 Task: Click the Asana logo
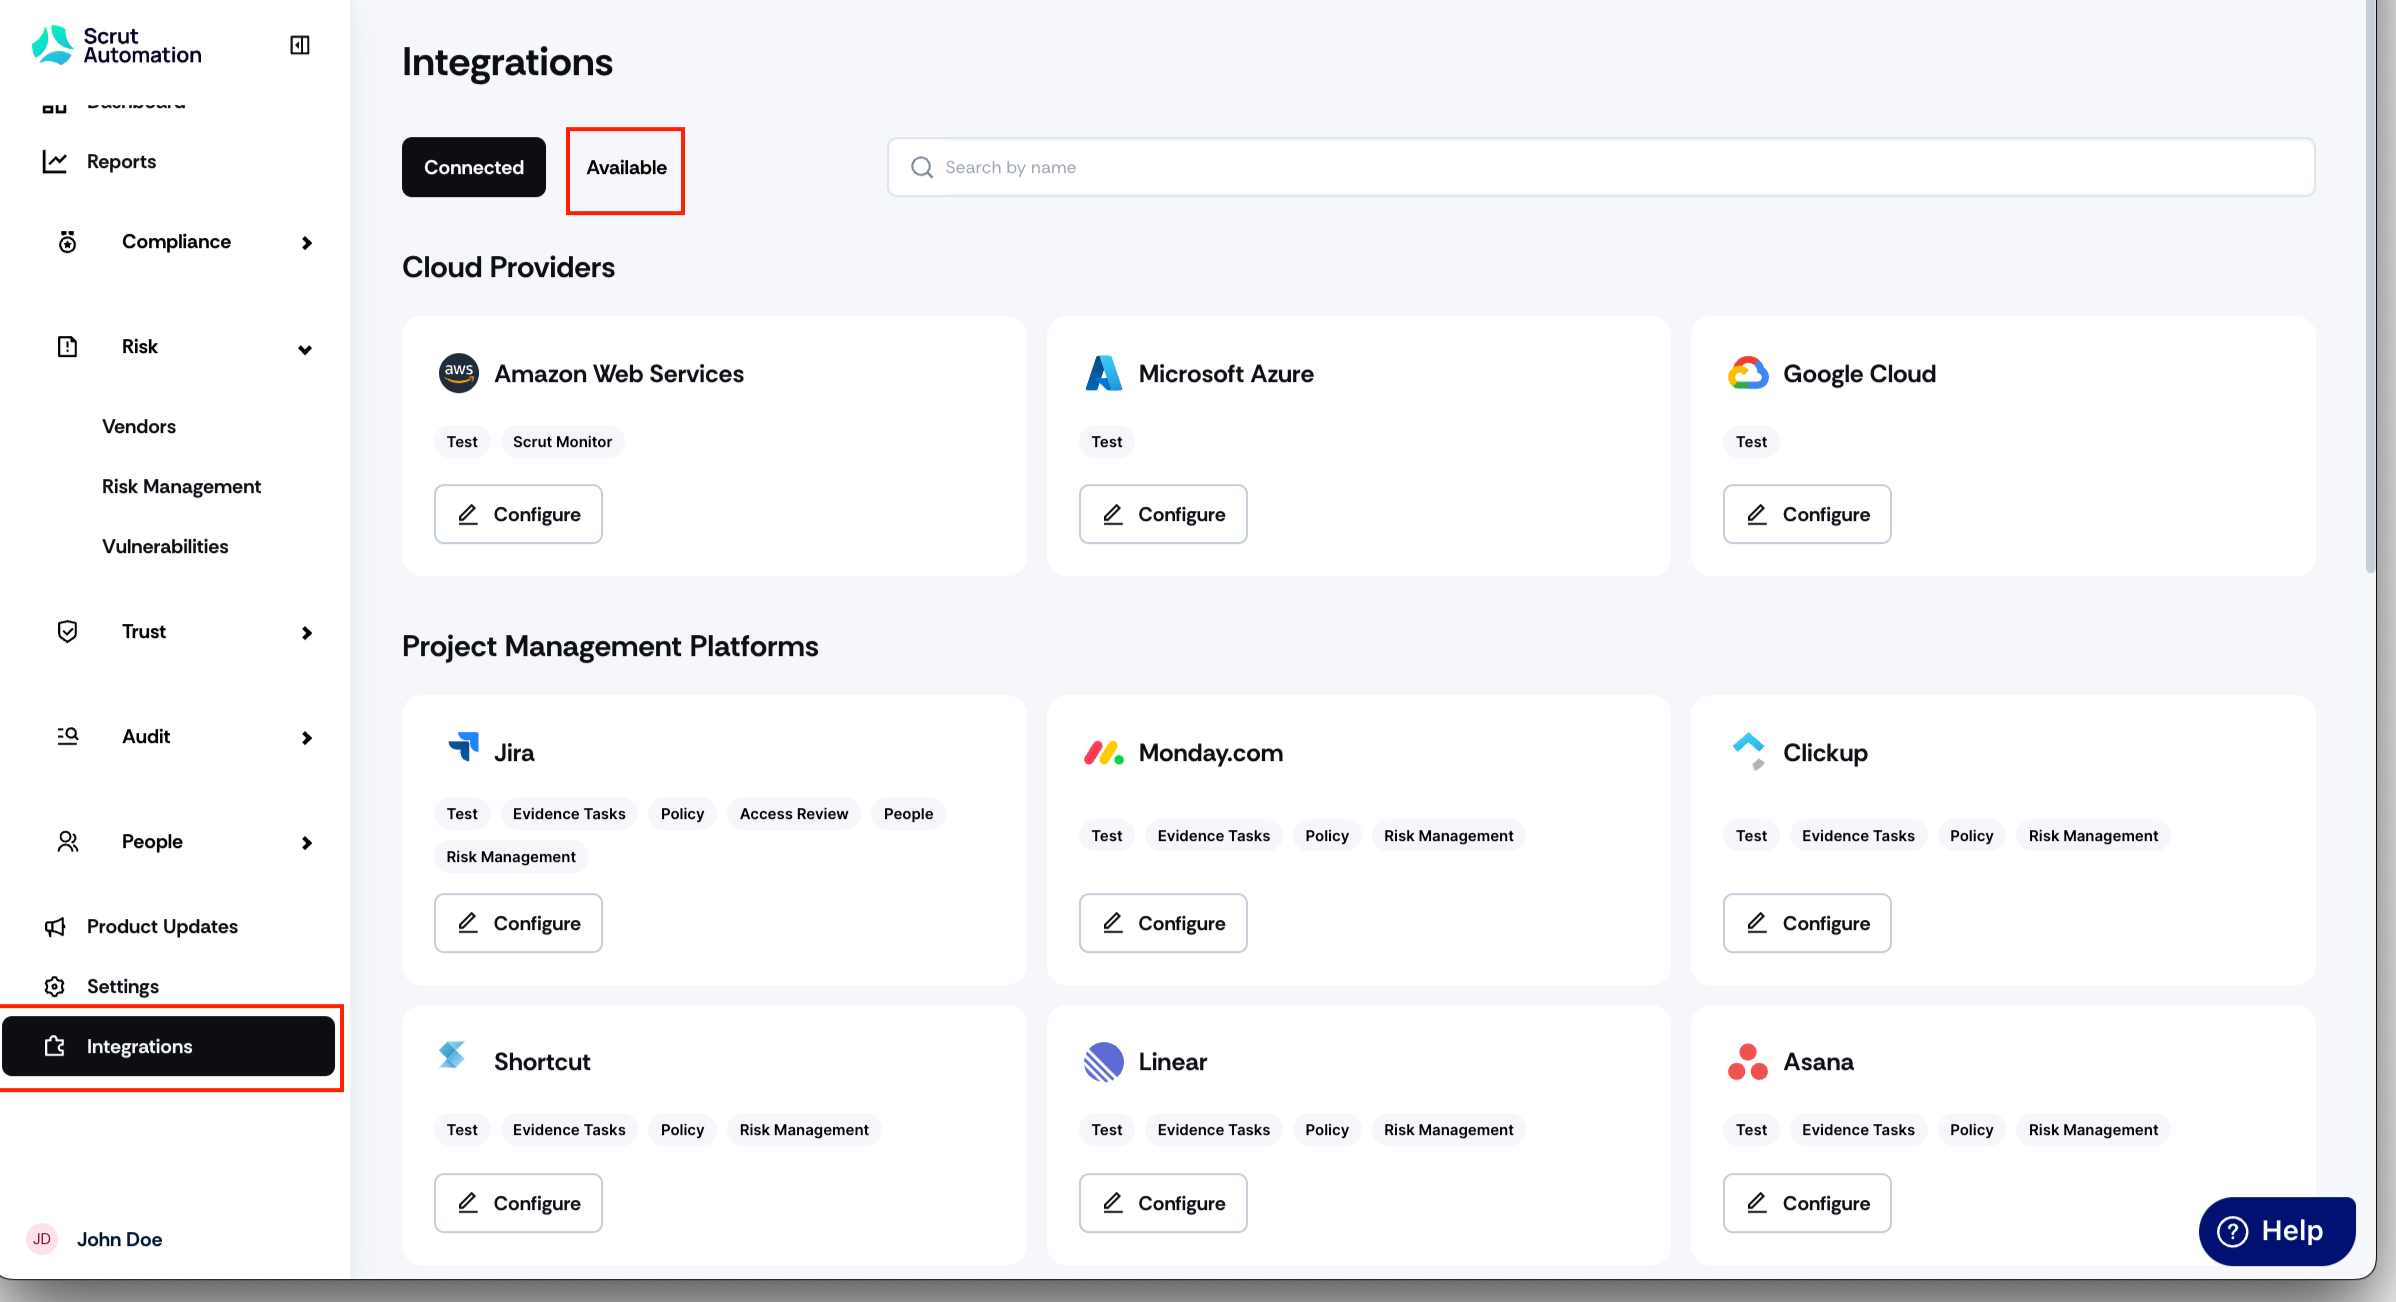[x=1748, y=1061]
